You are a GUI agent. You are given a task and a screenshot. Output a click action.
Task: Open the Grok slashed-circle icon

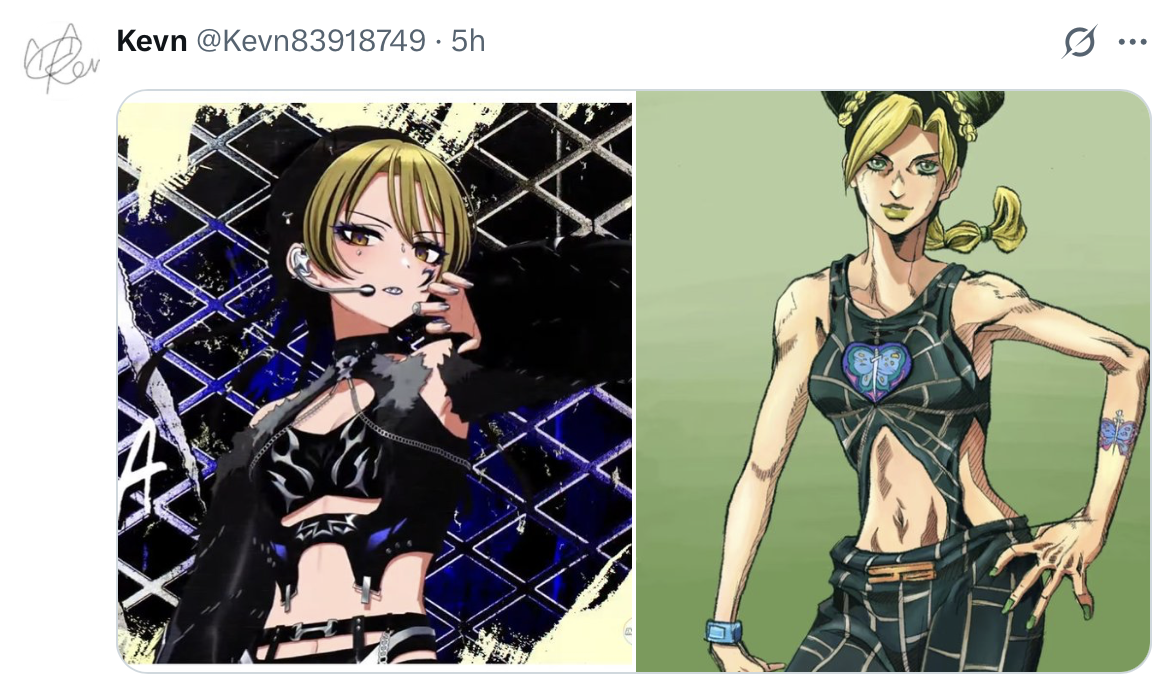pos(1079,41)
